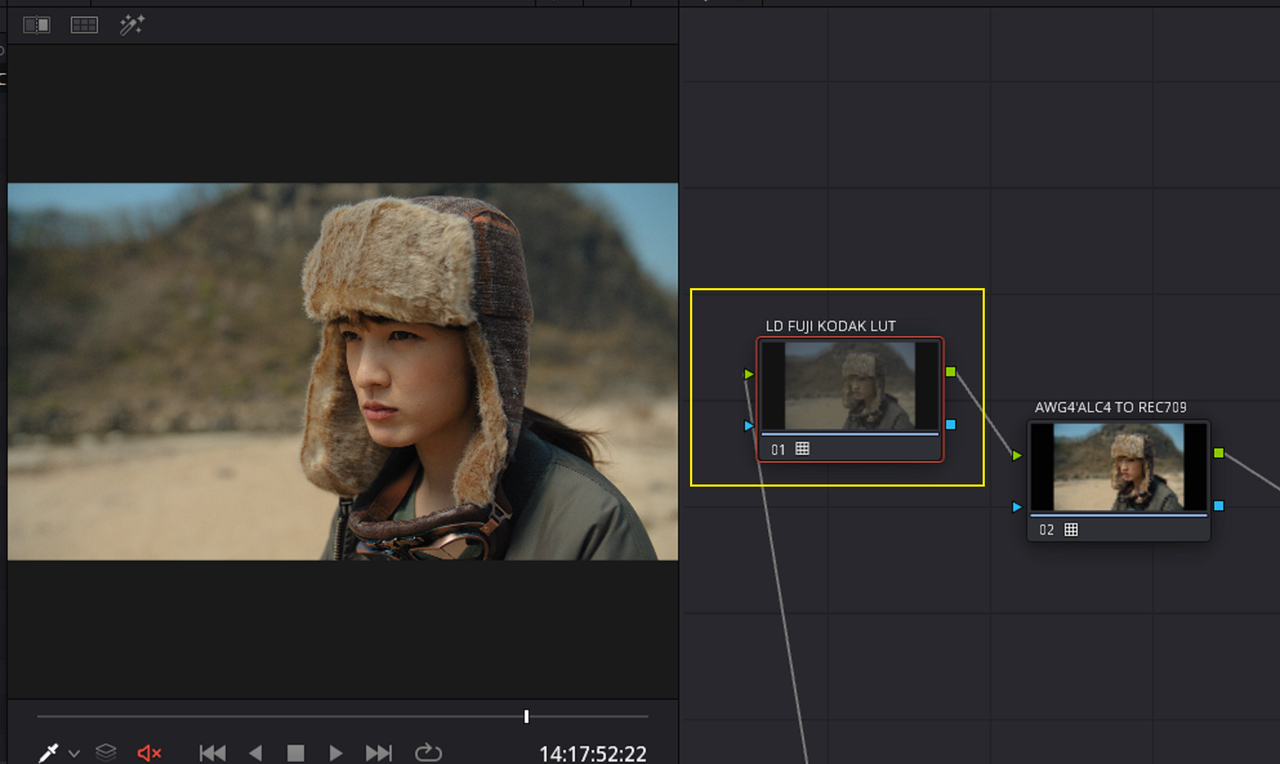This screenshot has height=764, width=1280.
Task: Toggle the magic wand highlight icon
Action: click(x=132, y=25)
